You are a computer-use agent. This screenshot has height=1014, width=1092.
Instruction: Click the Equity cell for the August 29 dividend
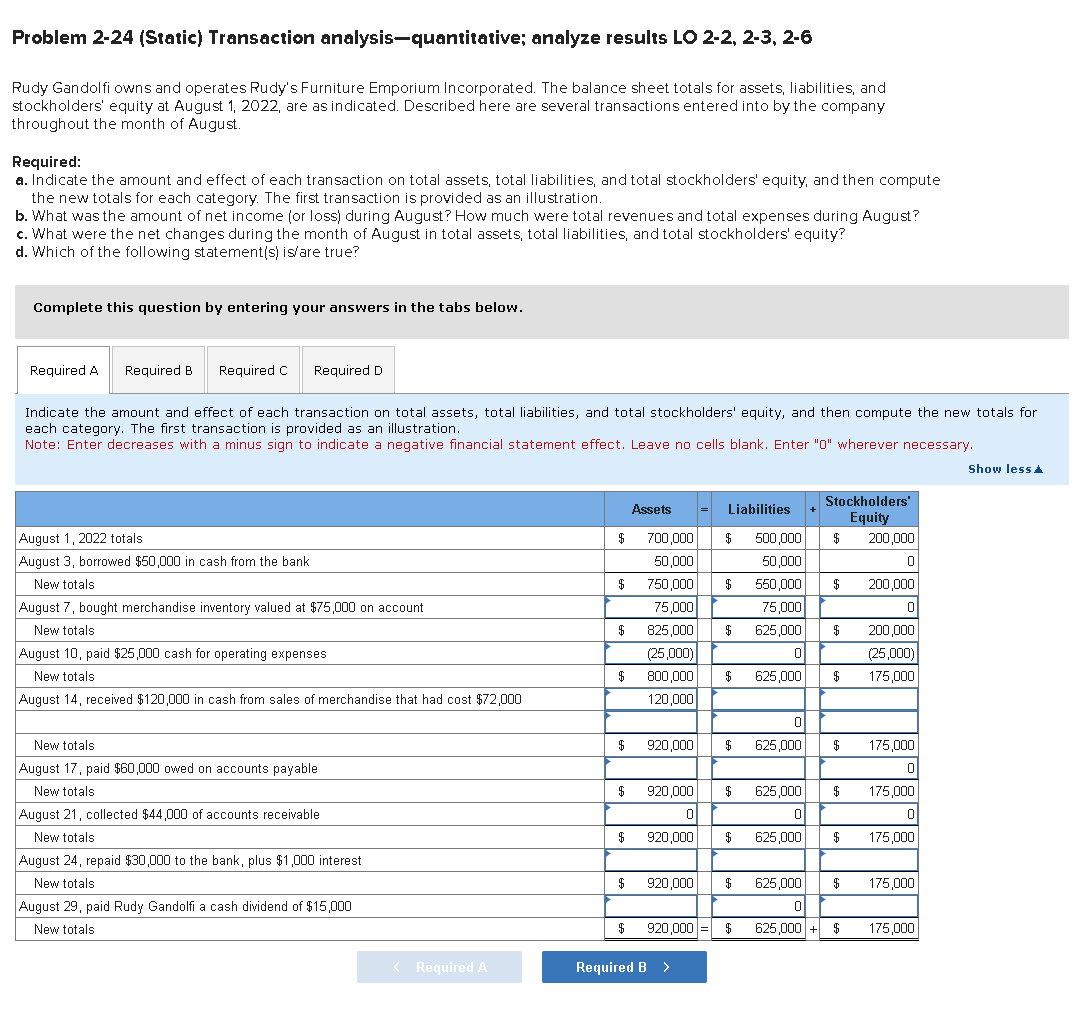868,906
